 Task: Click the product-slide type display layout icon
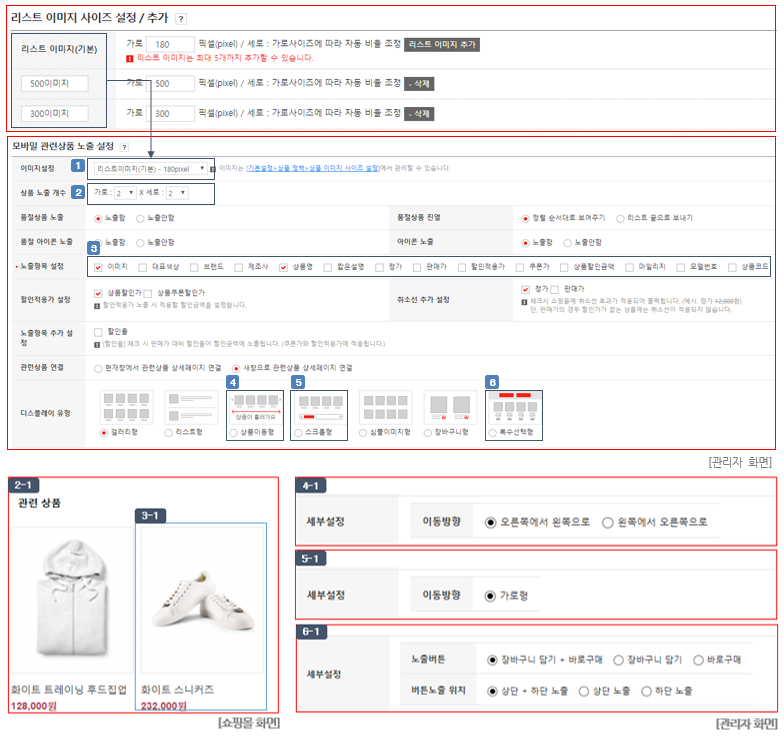point(255,406)
